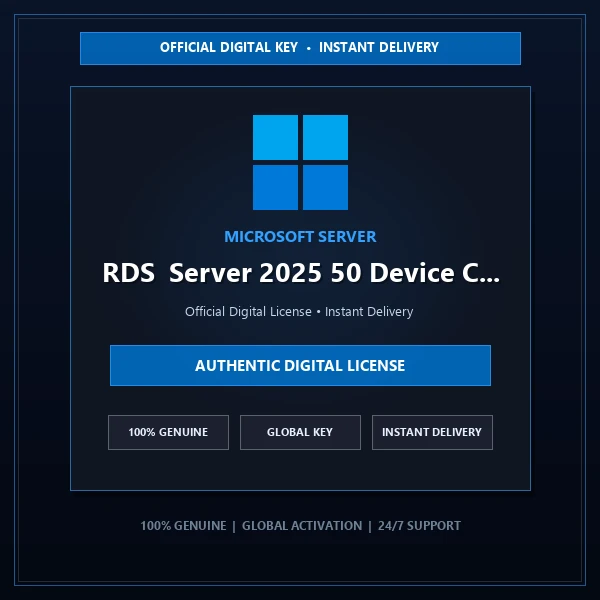
Task: Click the Official Digital License subtitle
Action: click(x=299, y=311)
